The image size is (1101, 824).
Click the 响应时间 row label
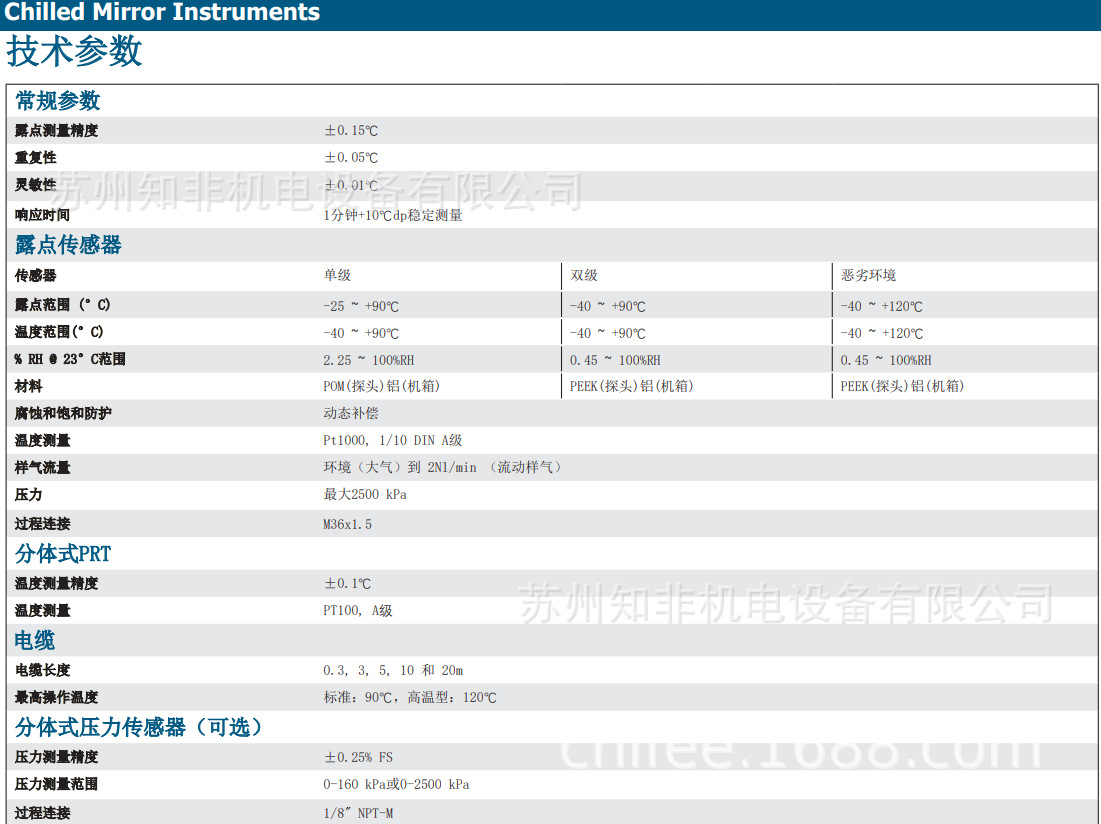pos(42,215)
